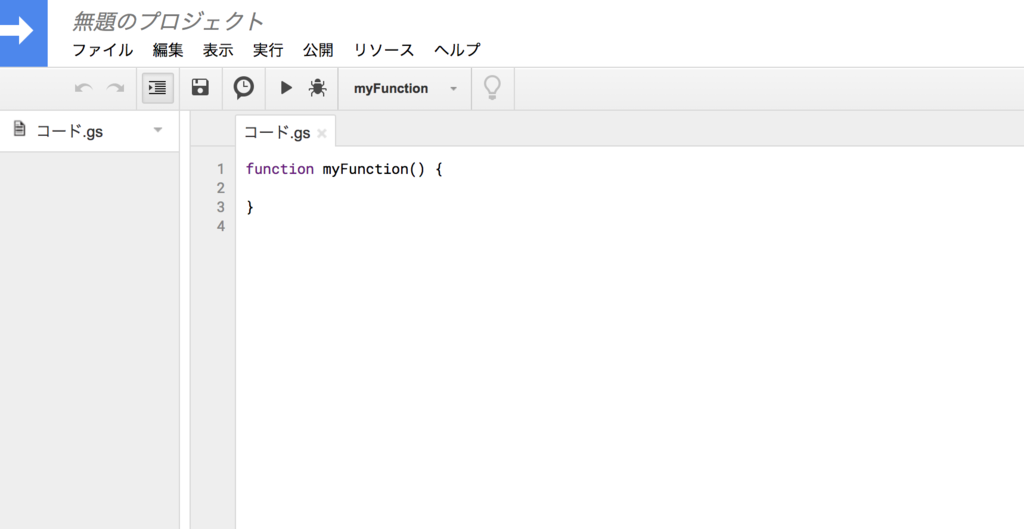Image resolution: width=1024 pixels, height=529 pixels.
Task: Click the lightbulb hint icon
Action: pos(492,88)
